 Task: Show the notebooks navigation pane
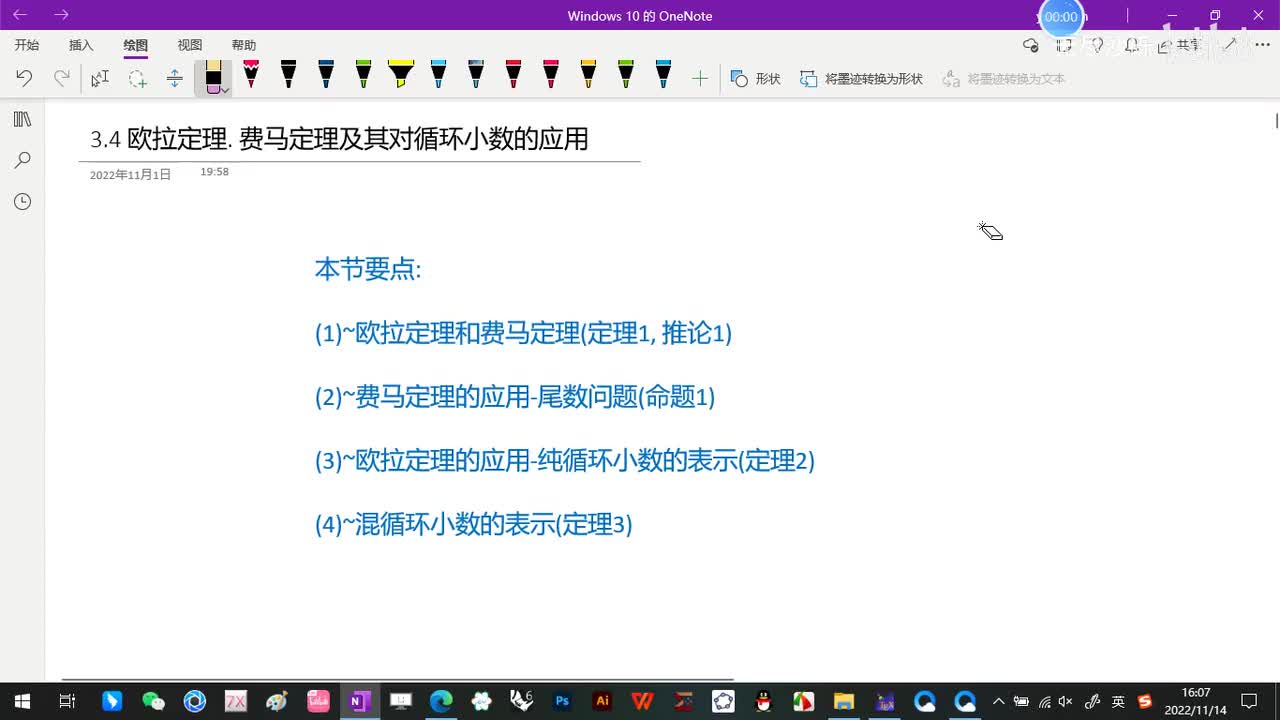(x=22, y=120)
